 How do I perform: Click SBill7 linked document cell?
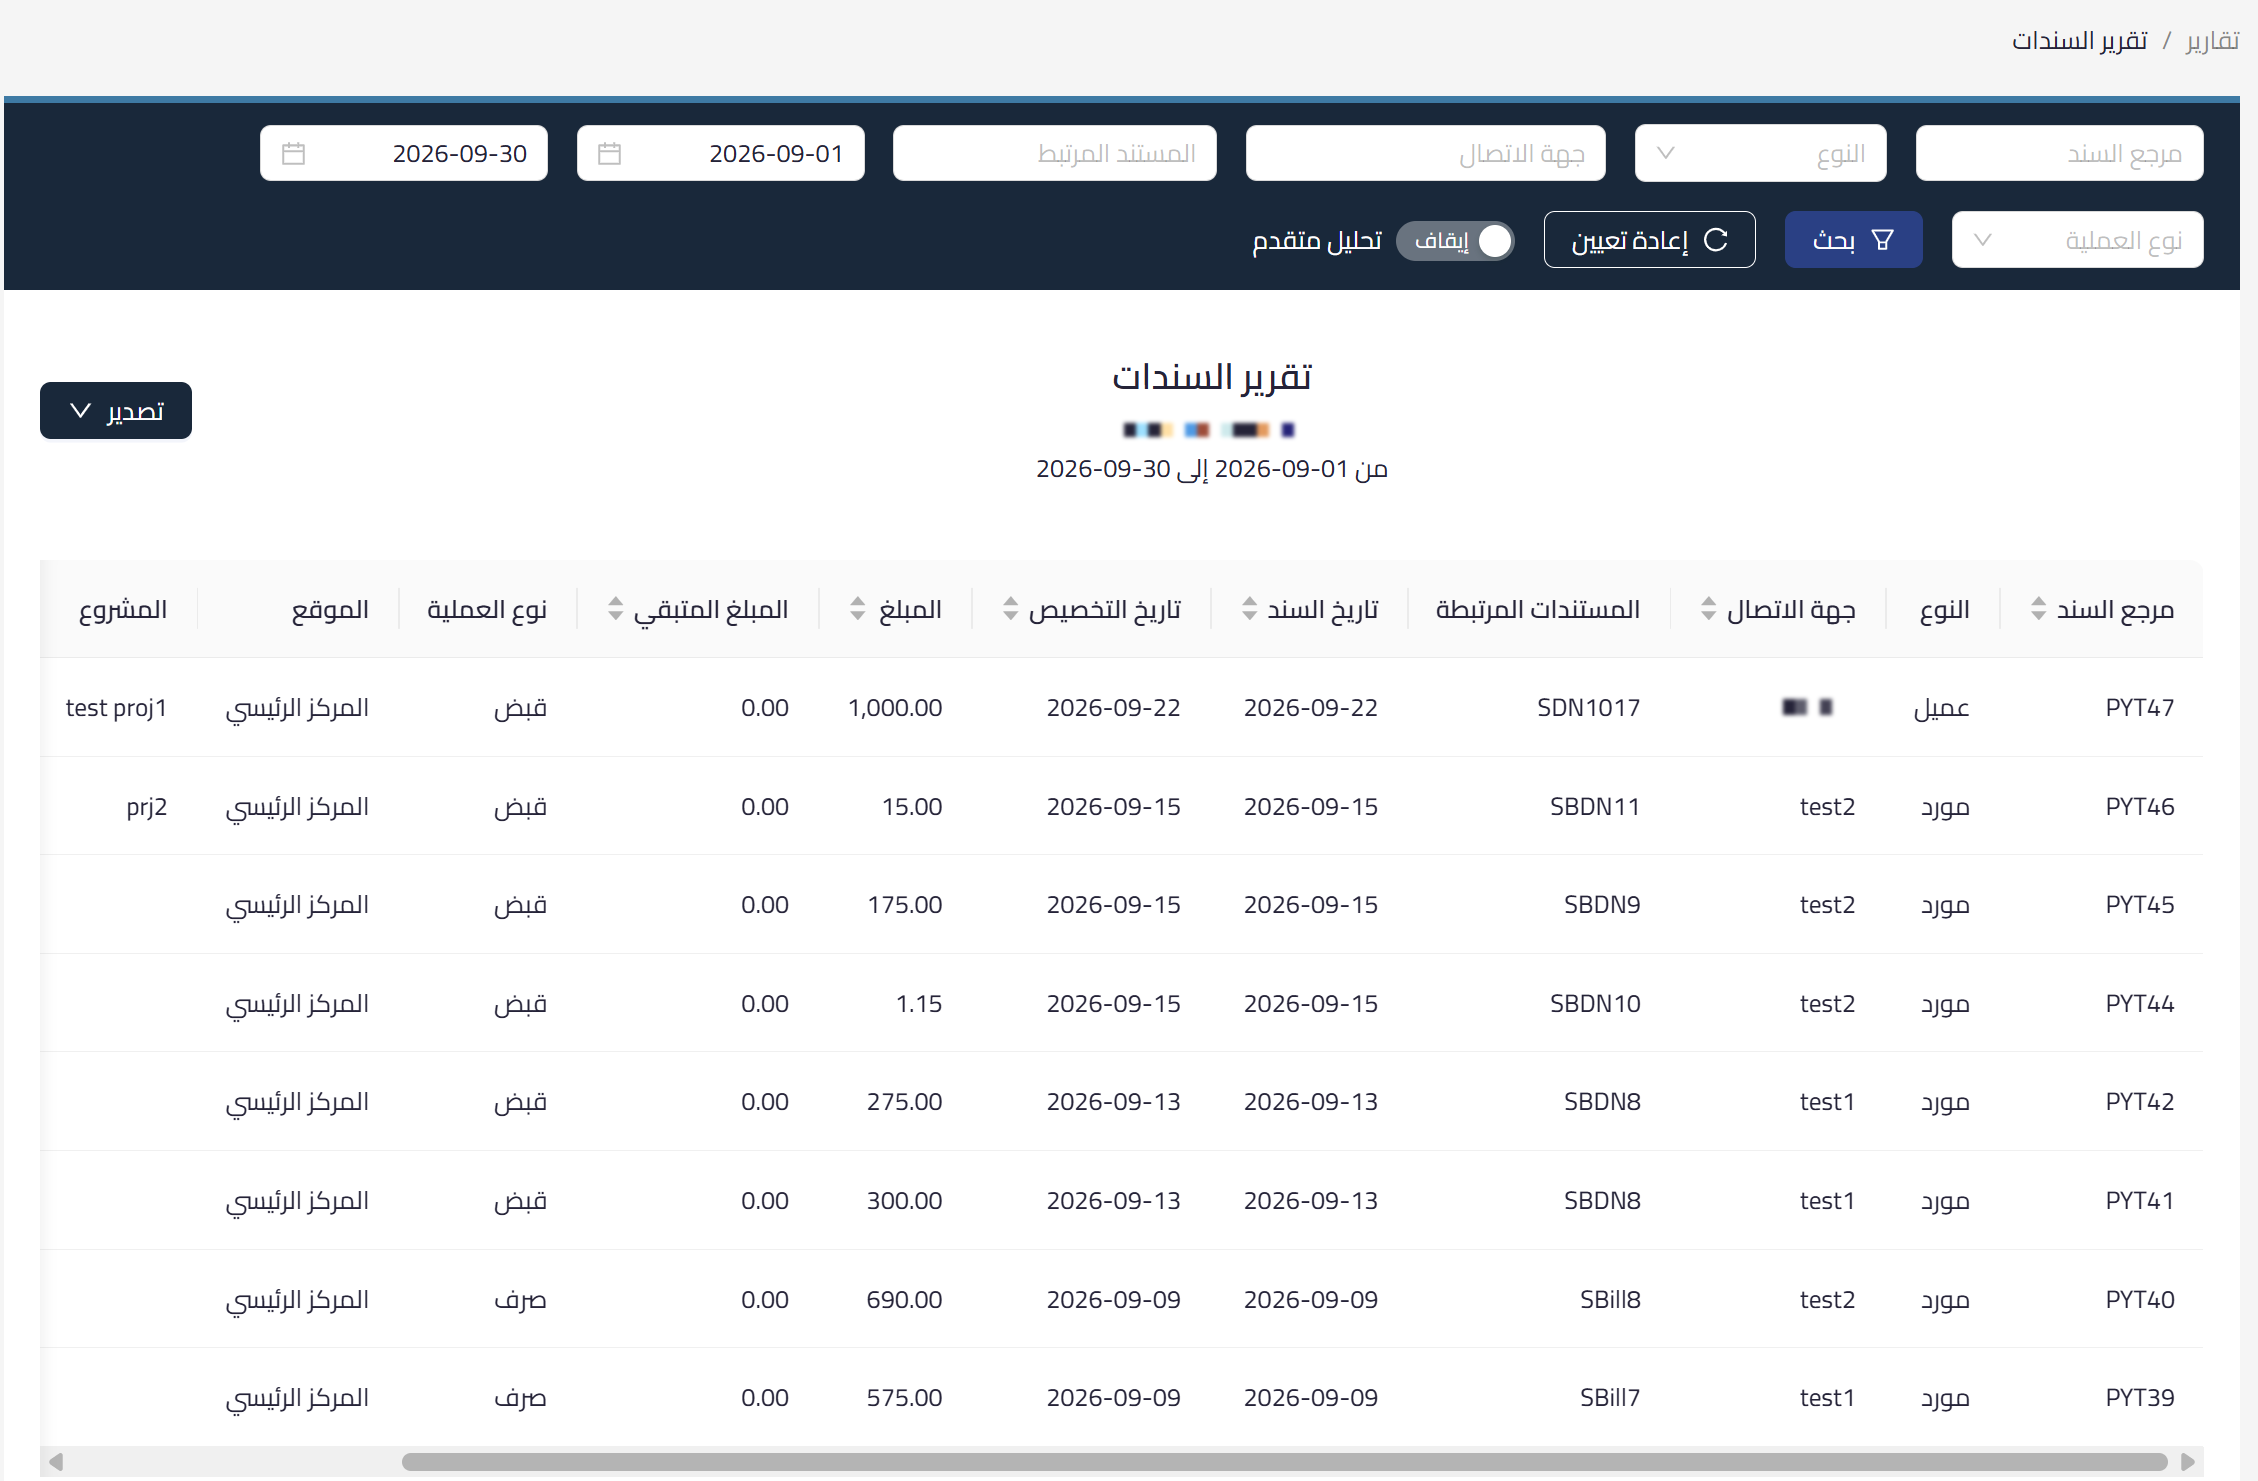1610,1397
